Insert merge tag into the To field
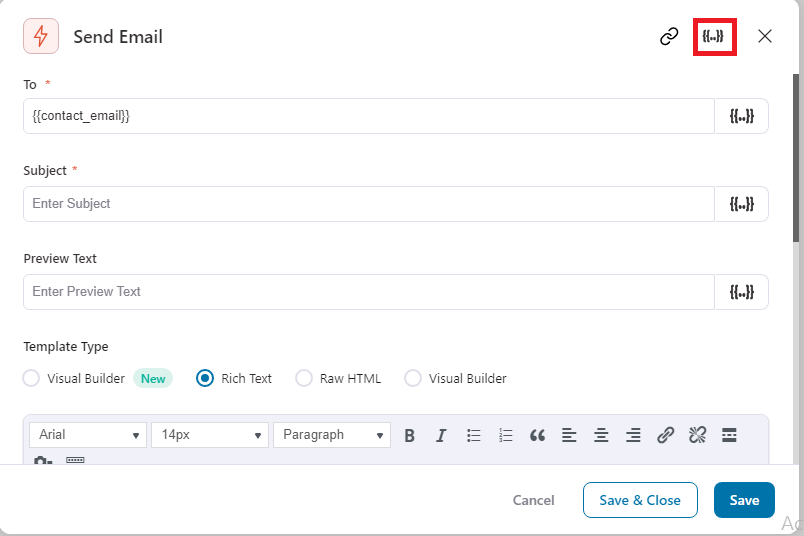 pos(741,116)
